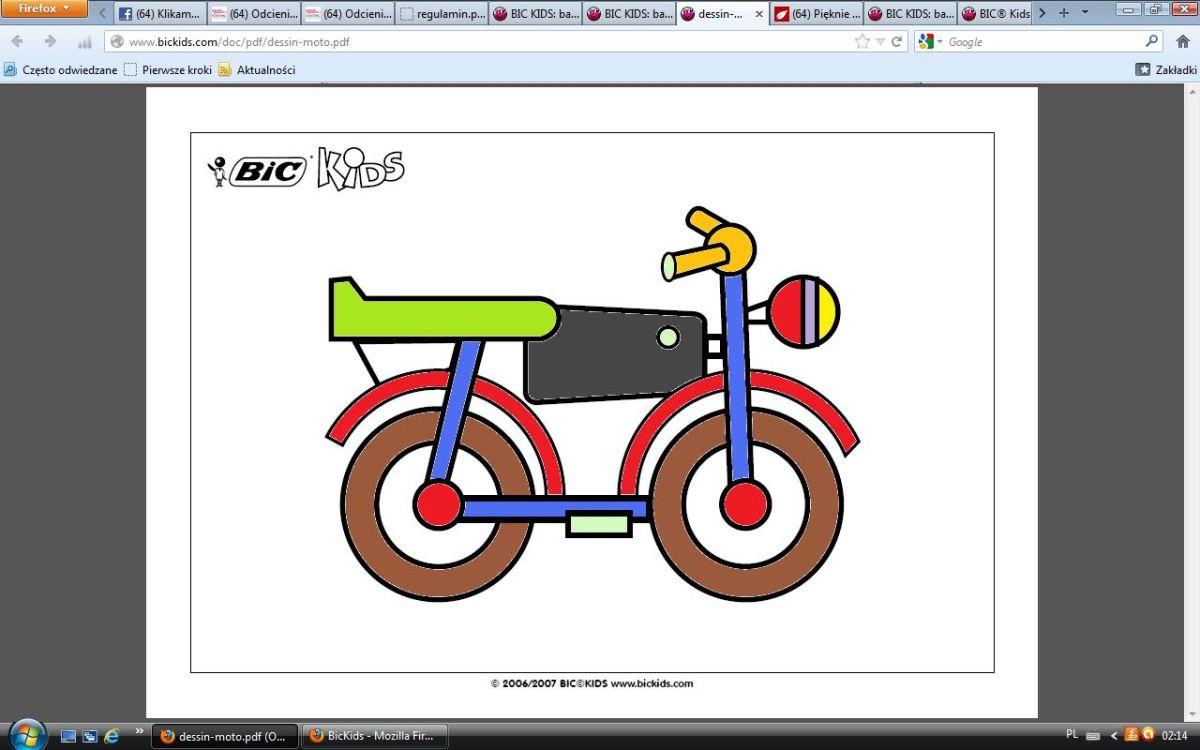The image size is (1200, 750).
Task: Open the Google search engine selector
Action: tap(930, 42)
